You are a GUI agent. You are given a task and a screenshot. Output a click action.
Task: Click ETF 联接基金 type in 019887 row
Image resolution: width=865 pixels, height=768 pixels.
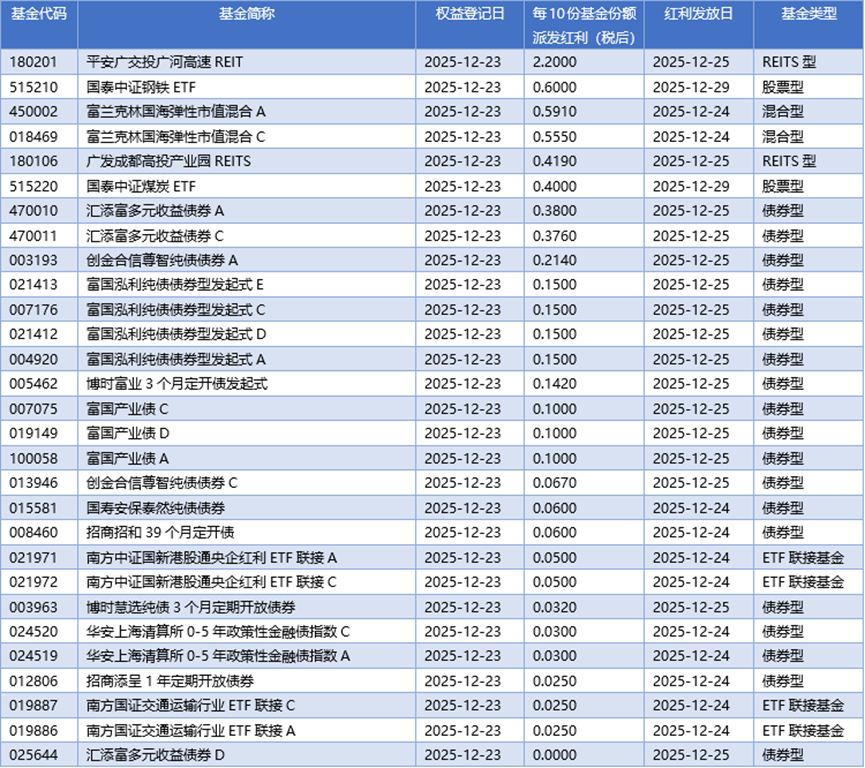click(803, 706)
